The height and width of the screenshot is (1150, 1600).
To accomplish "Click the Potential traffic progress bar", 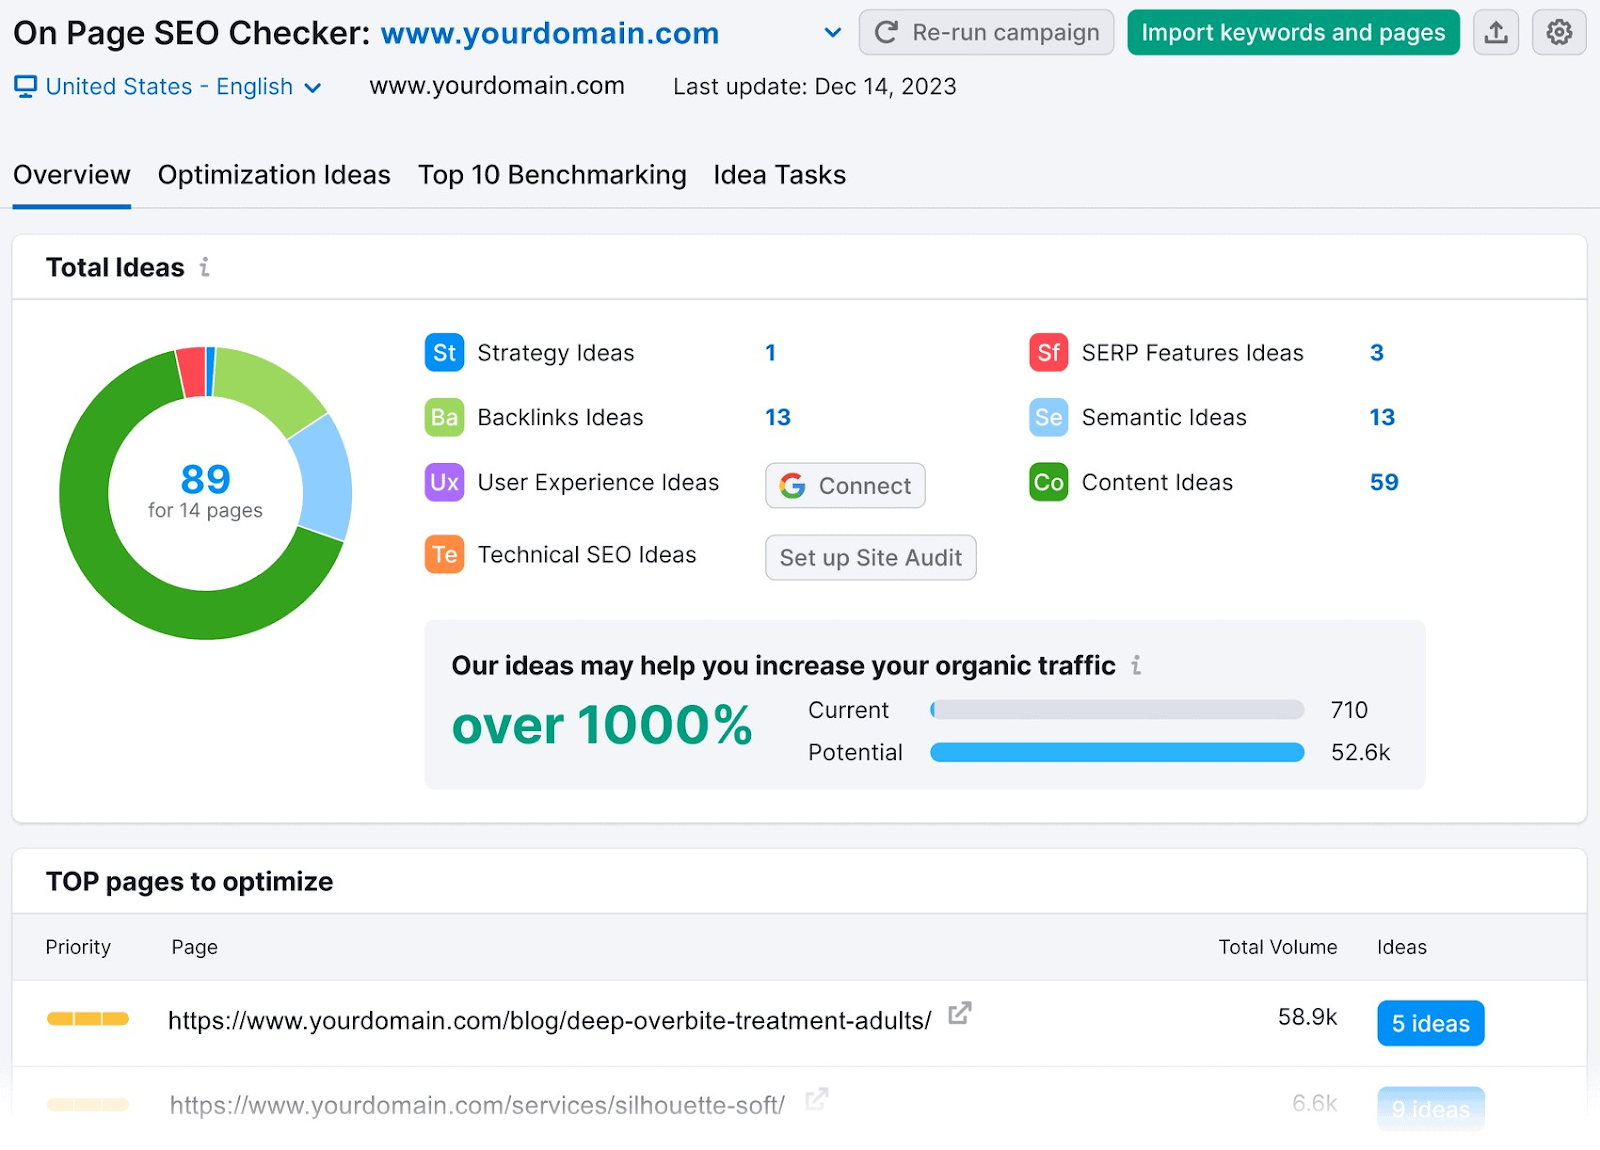I will [x=1117, y=752].
